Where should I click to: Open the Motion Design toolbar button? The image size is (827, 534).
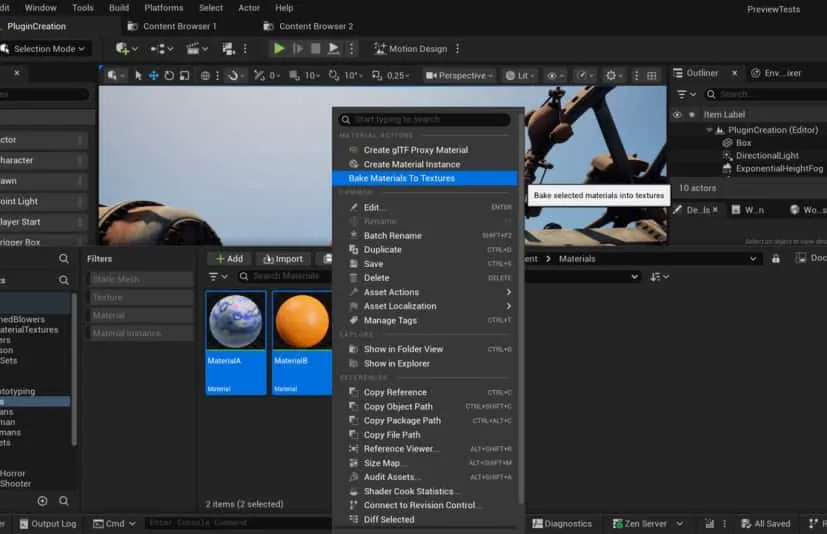coord(410,49)
